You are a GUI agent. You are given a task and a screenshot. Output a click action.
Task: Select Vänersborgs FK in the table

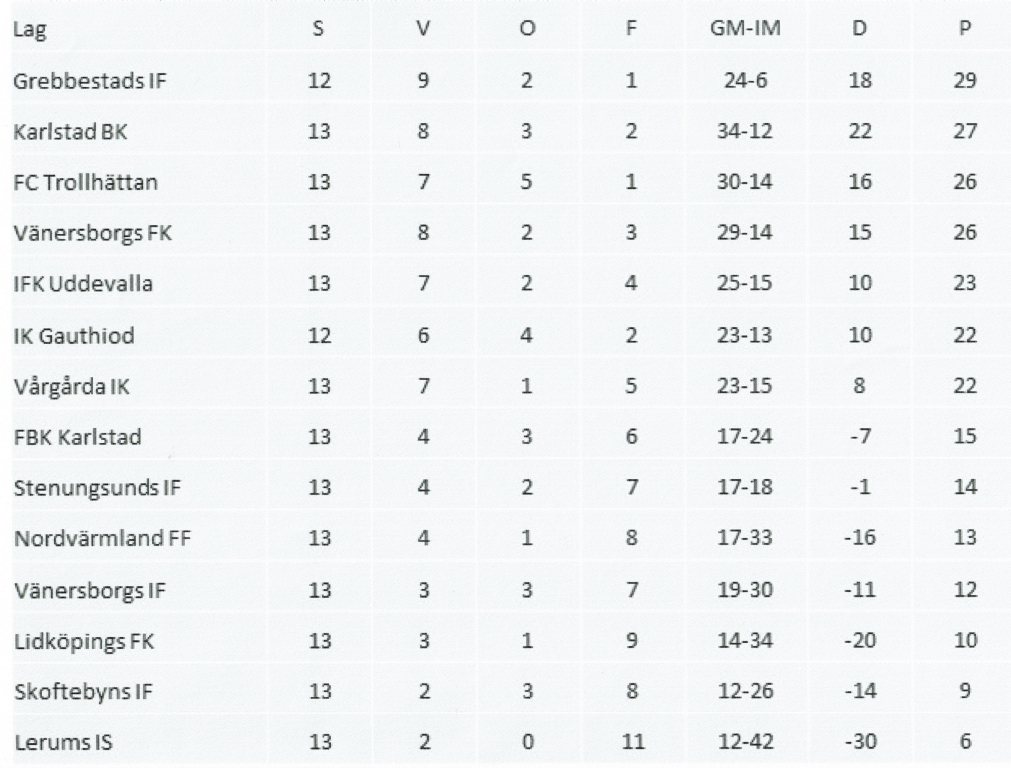(x=92, y=233)
